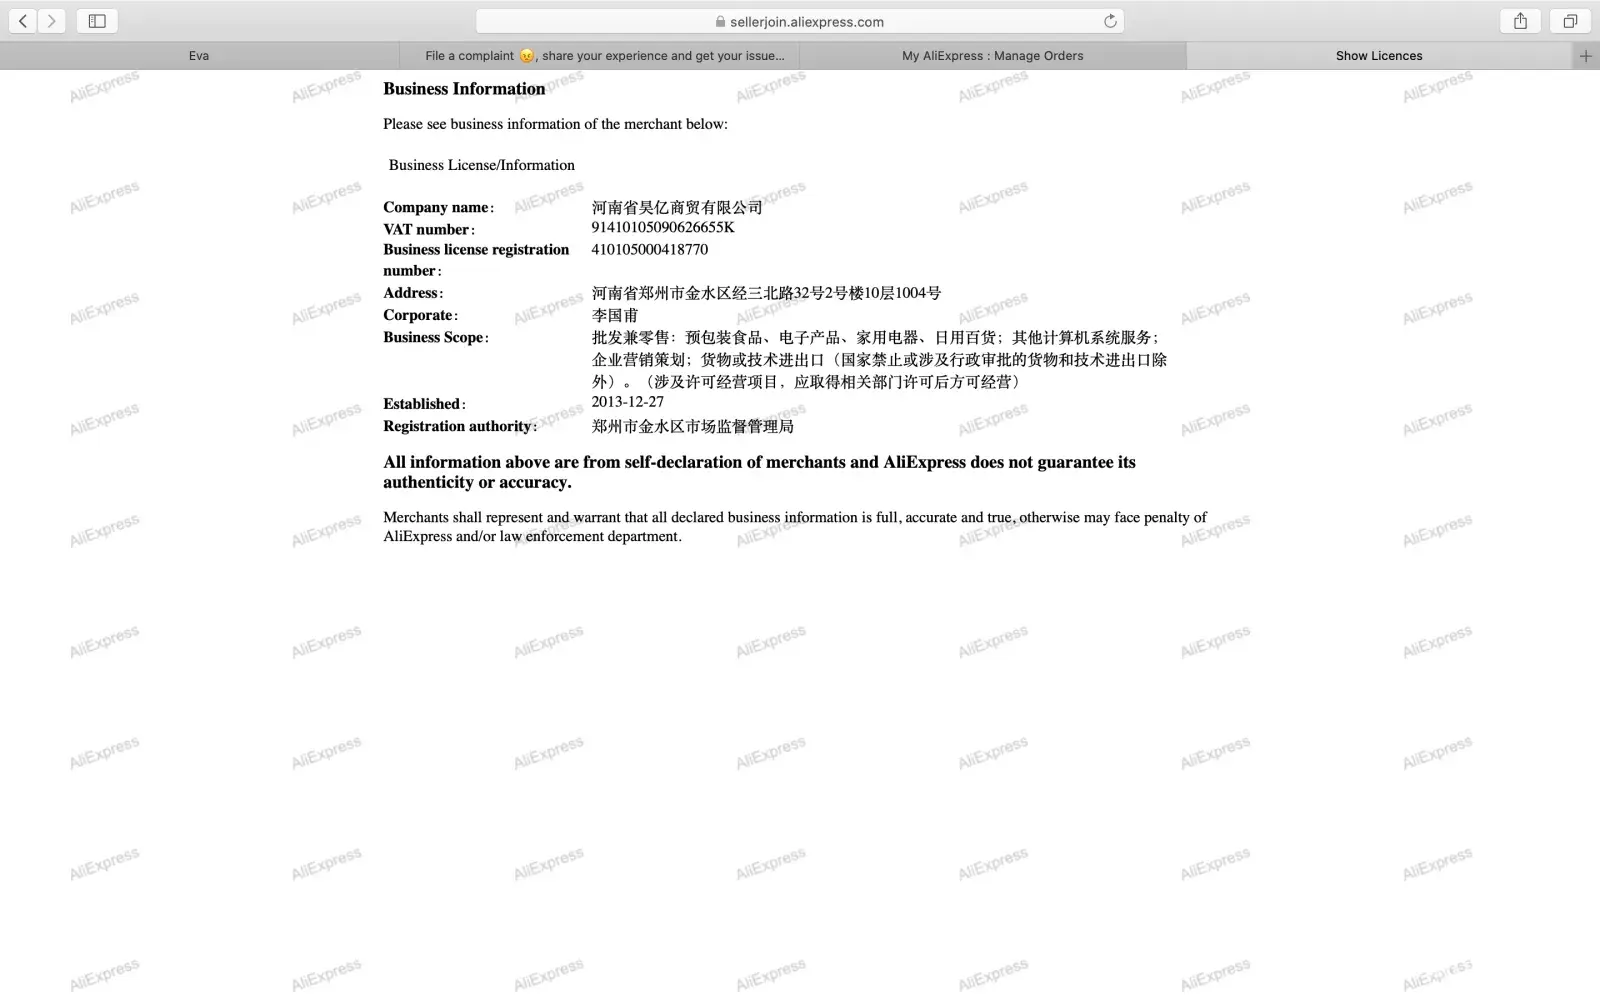Image resolution: width=1600 pixels, height=1000 pixels.
Task: Click the company name 河南省昊亿商贸有限公司
Action: pos(677,207)
